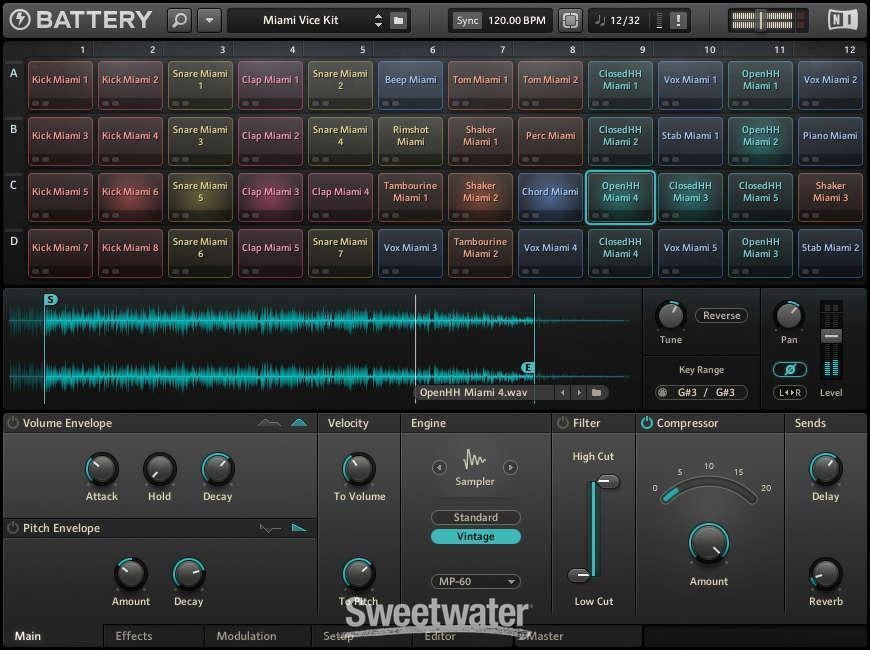Click the Pitch Envelope Decay knob

click(x=189, y=574)
